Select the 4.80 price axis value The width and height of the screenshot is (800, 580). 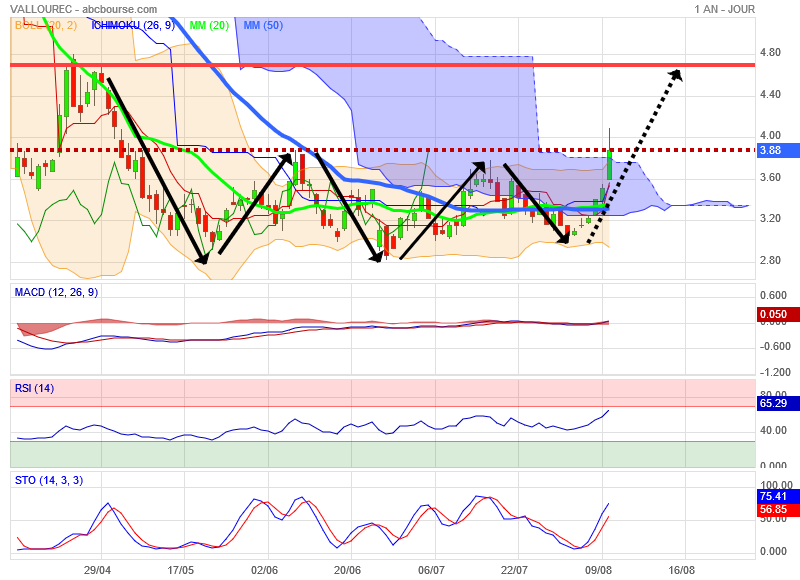(770, 52)
